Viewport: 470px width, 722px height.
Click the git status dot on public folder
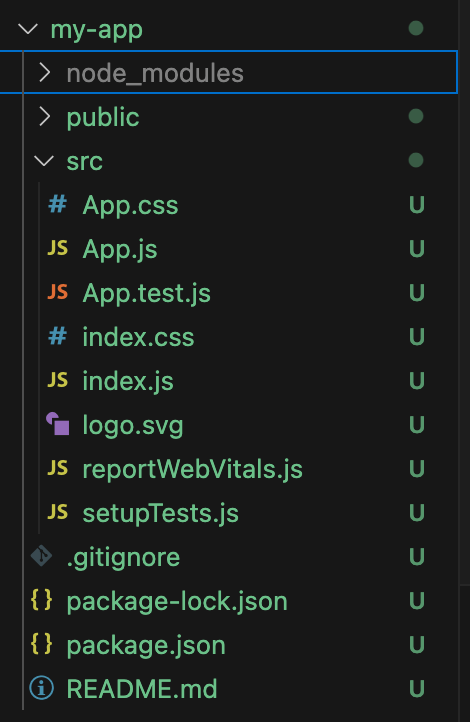[x=416, y=116]
